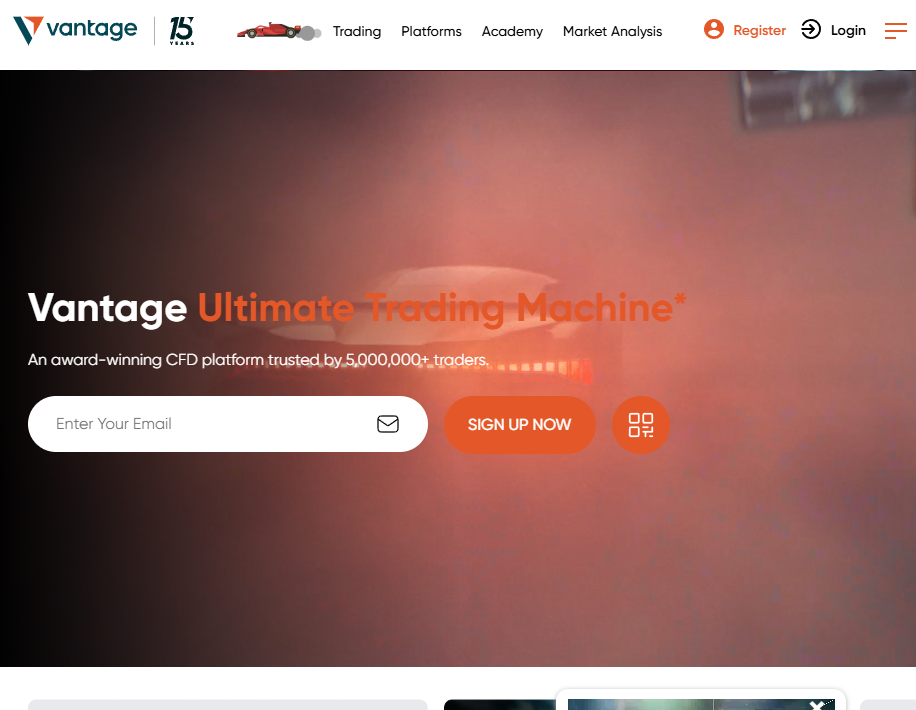Image resolution: width=916 pixels, height=710 pixels.
Task: Open the Platforms menu
Action: (431, 32)
